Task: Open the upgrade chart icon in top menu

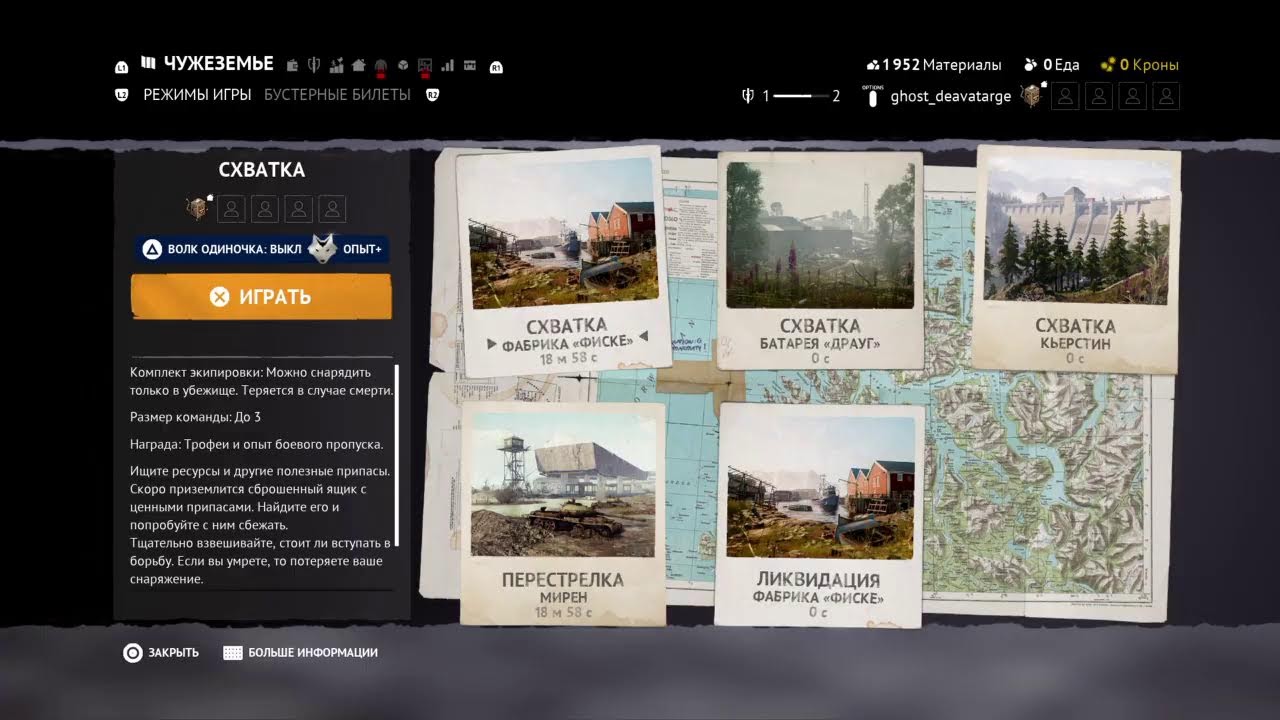Action: pyautogui.click(x=336, y=66)
